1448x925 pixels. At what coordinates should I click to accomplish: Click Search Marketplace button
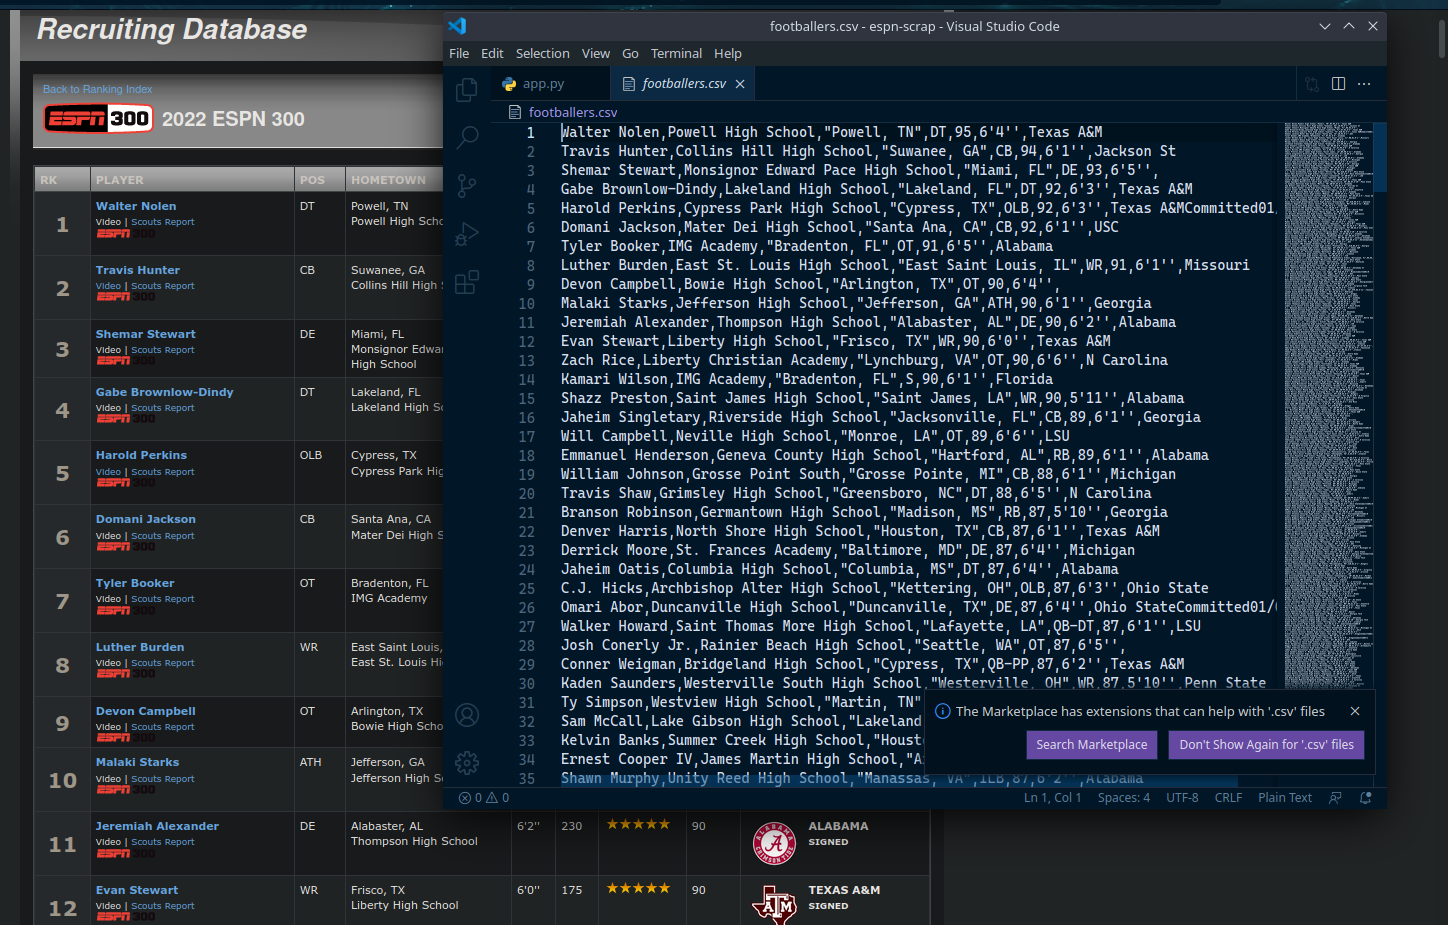(x=1091, y=745)
